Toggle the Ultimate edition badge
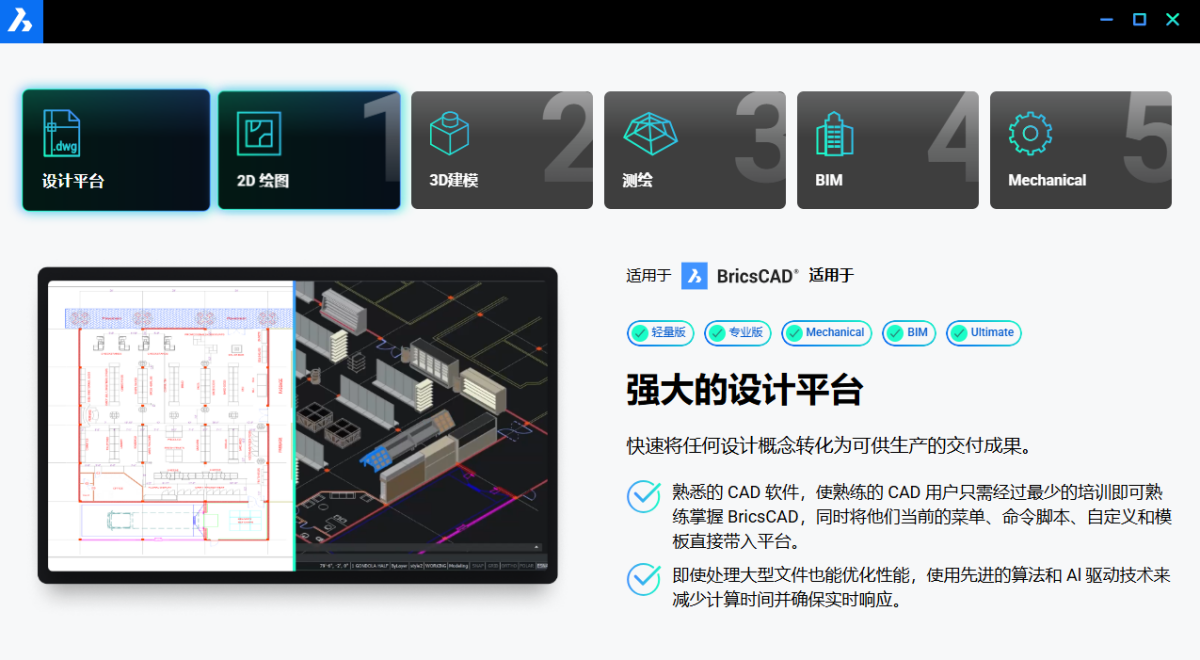1200x660 pixels. coord(982,333)
